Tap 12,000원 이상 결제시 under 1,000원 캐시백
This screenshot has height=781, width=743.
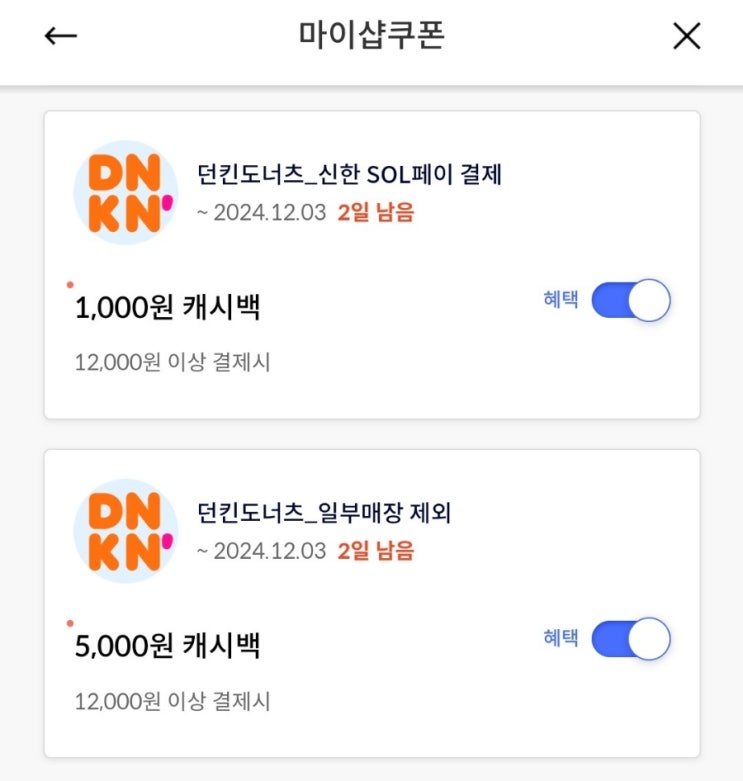pos(172,362)
